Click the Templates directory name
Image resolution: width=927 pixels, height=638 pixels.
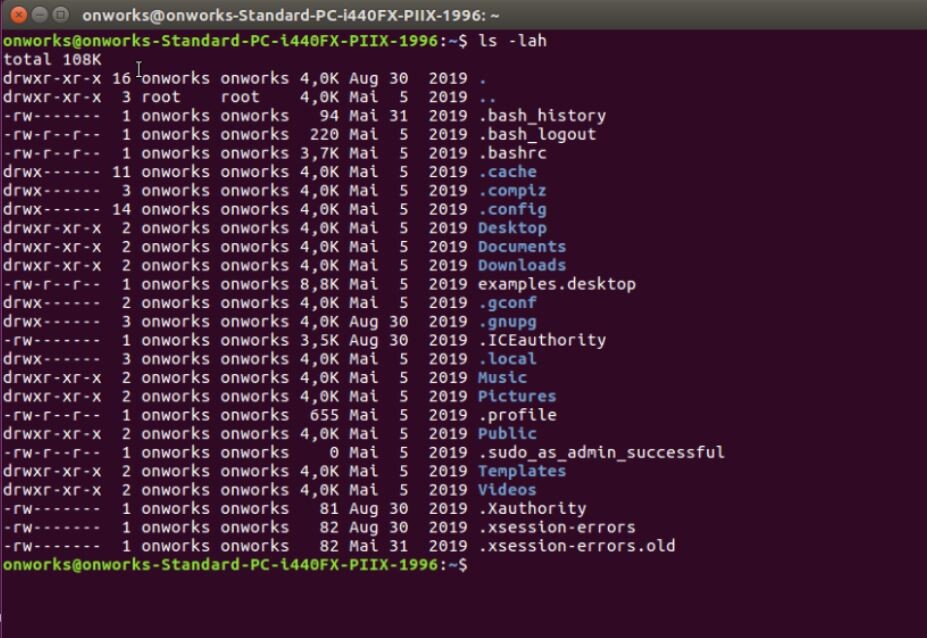tap(522, 472)
